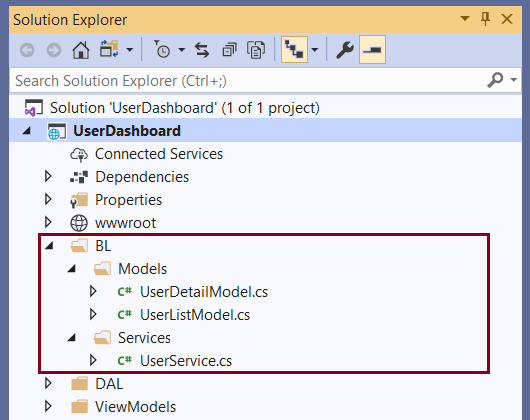Toggle Auto Hide pin on Solution Explorer
This screenshot has width=530, height=420.
pos(485,19)
